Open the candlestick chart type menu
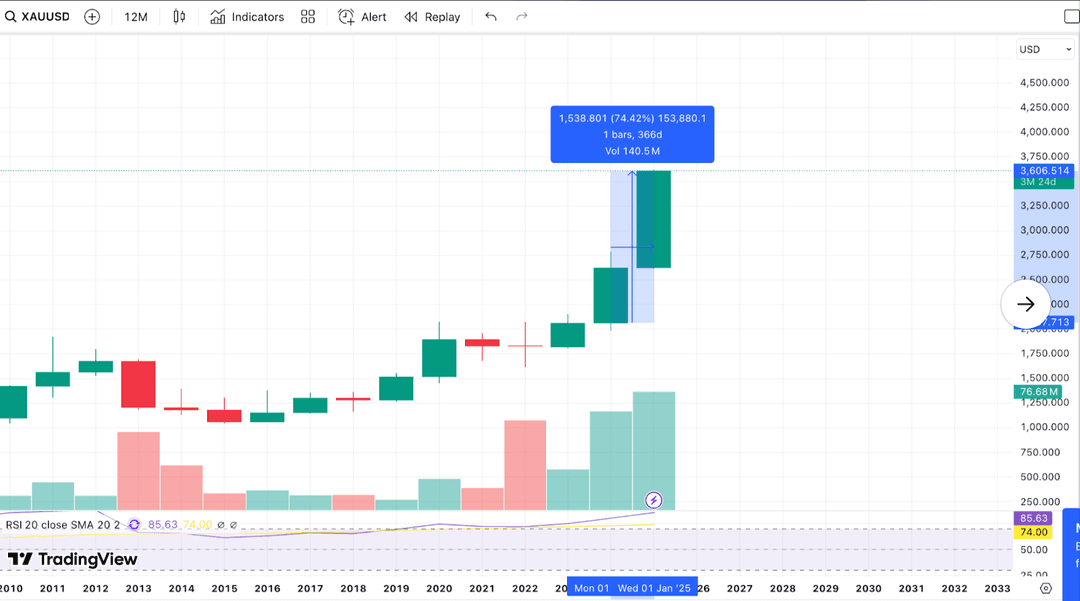This screenshot has height=601, width=1080. (179, 17)
